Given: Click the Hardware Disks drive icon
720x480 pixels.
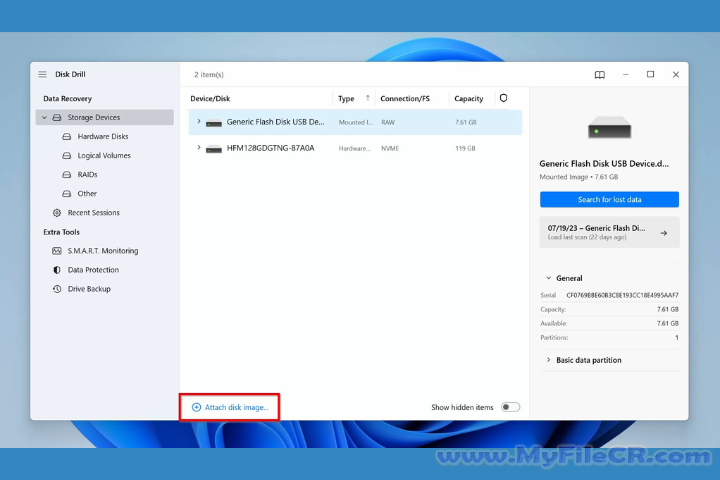Looking at the screenshot, I should coord(67,136).
